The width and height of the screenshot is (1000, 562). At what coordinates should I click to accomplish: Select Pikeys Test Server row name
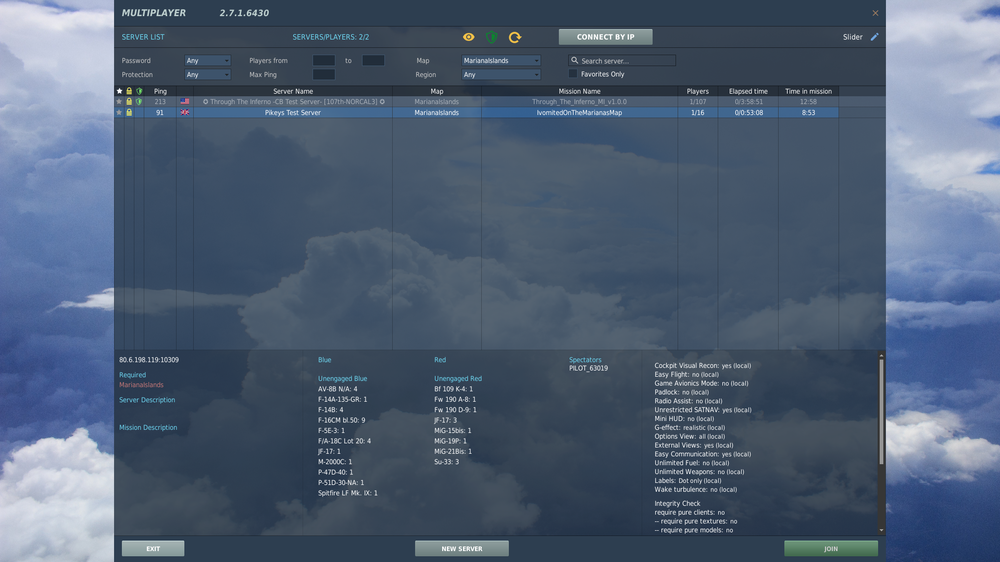coord(293,112)
